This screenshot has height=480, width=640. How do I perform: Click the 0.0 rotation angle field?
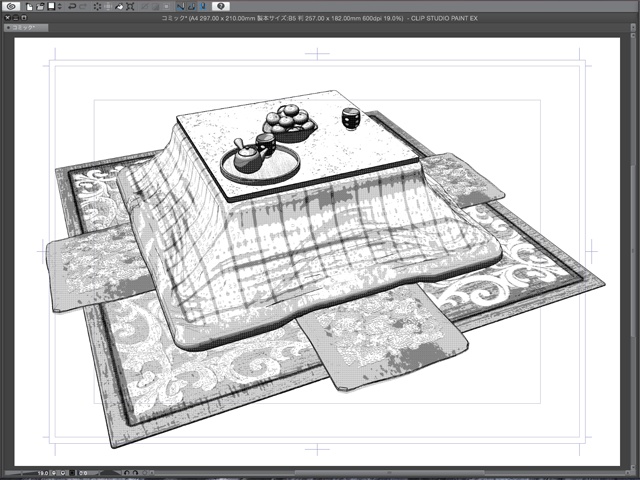[83, 473]
